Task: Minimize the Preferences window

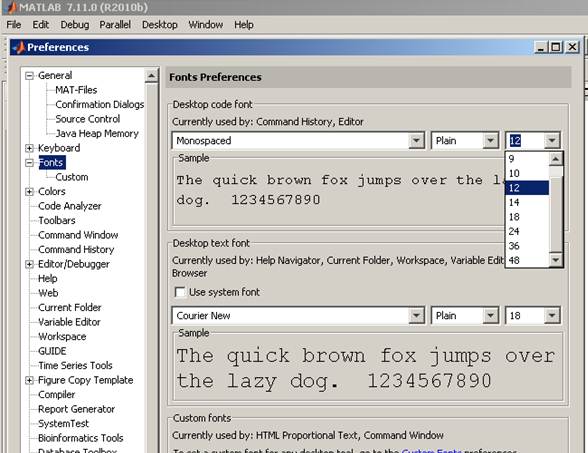Action: point(541,47)
